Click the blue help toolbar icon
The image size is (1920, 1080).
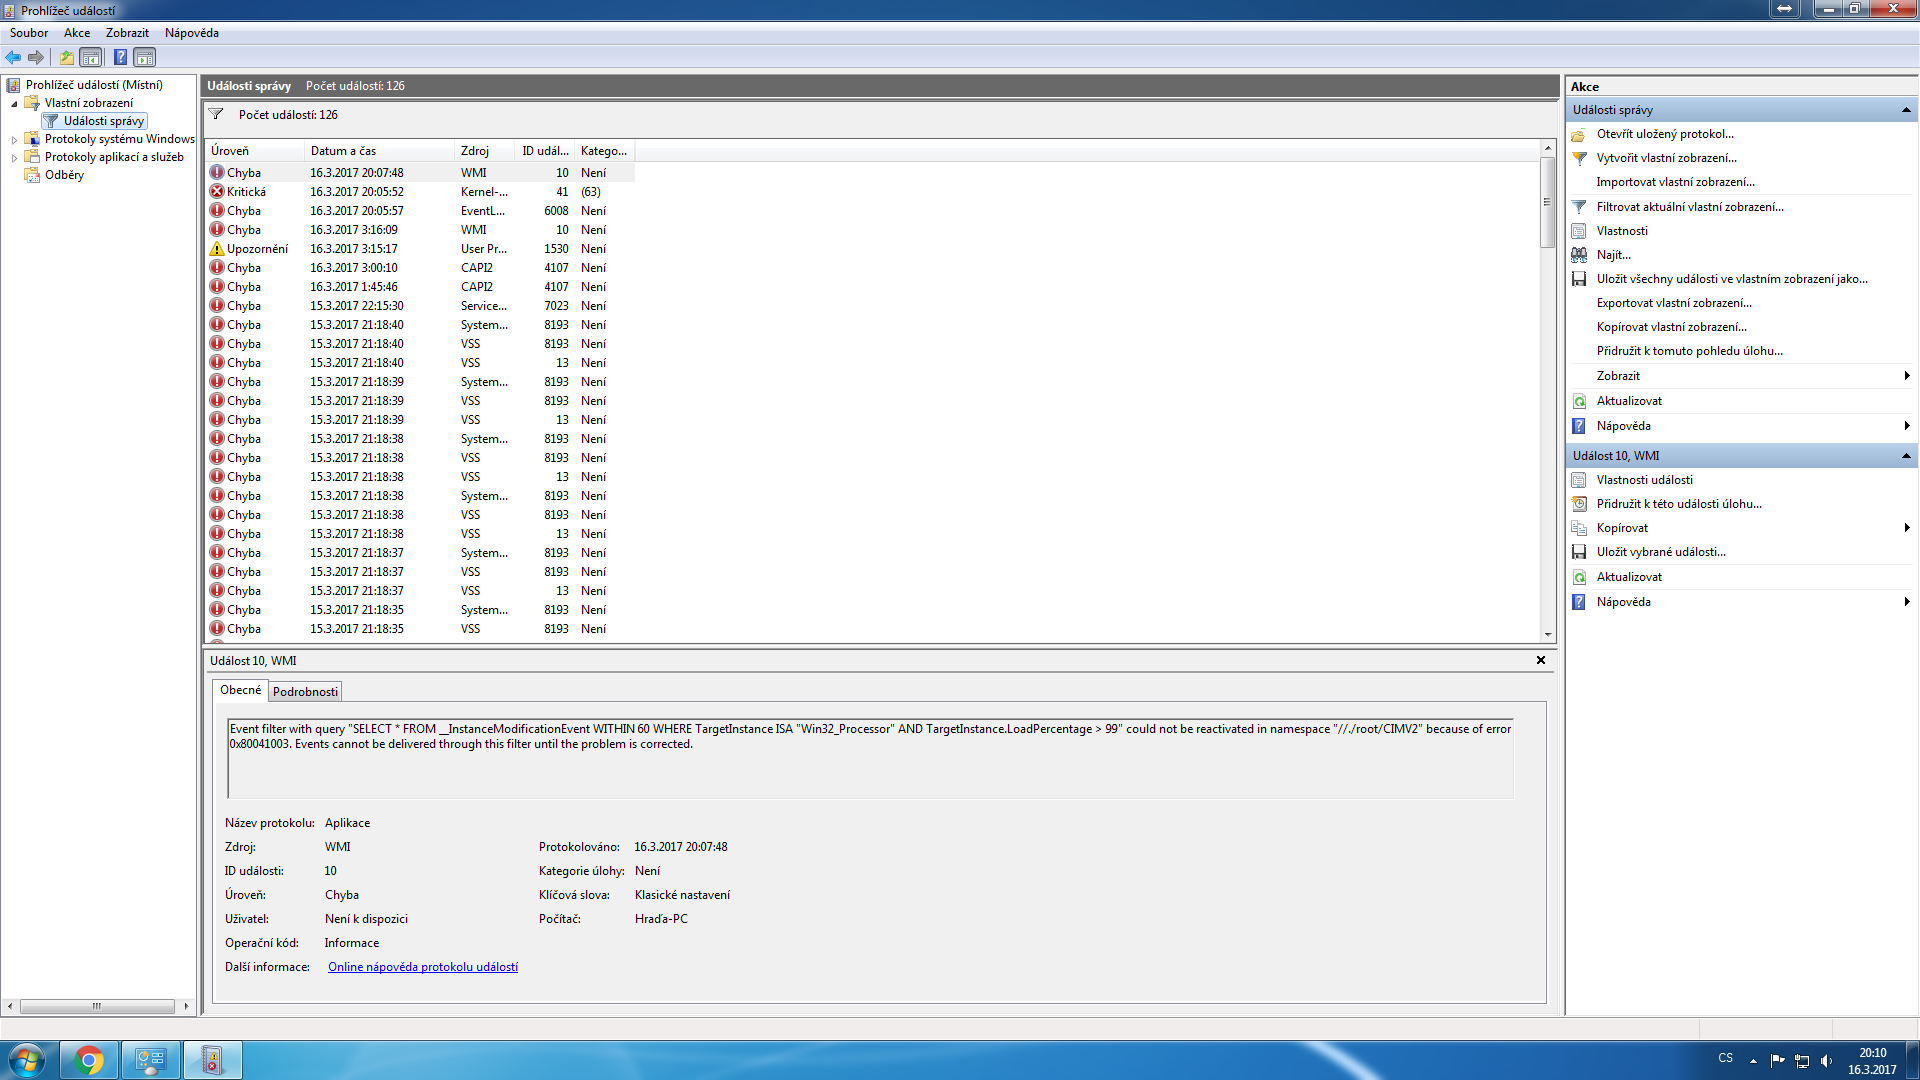click(x=120, y=57)
